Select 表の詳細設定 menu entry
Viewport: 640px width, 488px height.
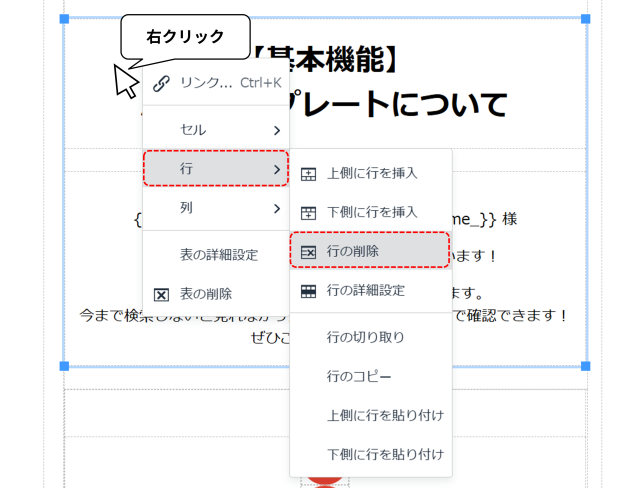216,255
